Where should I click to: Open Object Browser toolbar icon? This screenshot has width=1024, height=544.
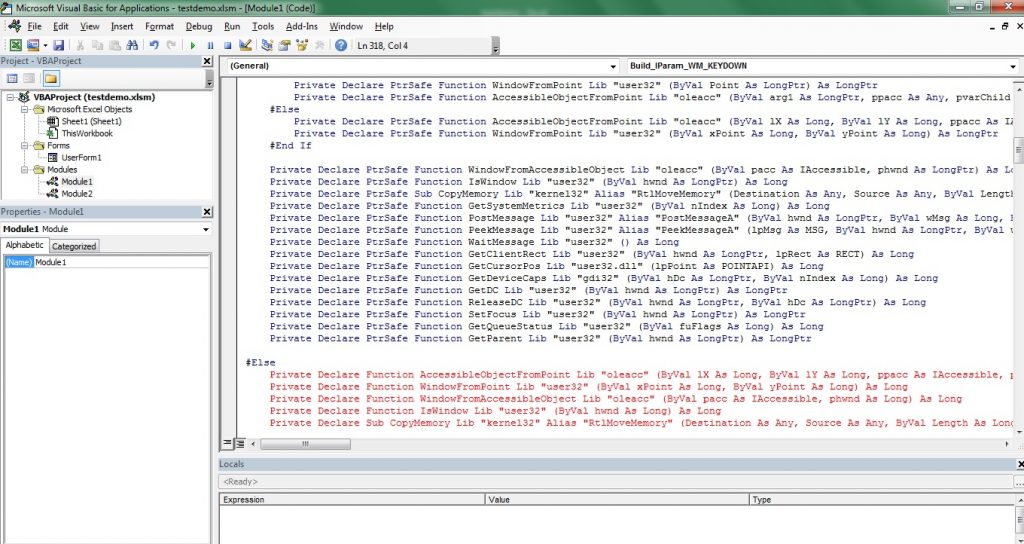pyautogui.click(x=302, y=46)
